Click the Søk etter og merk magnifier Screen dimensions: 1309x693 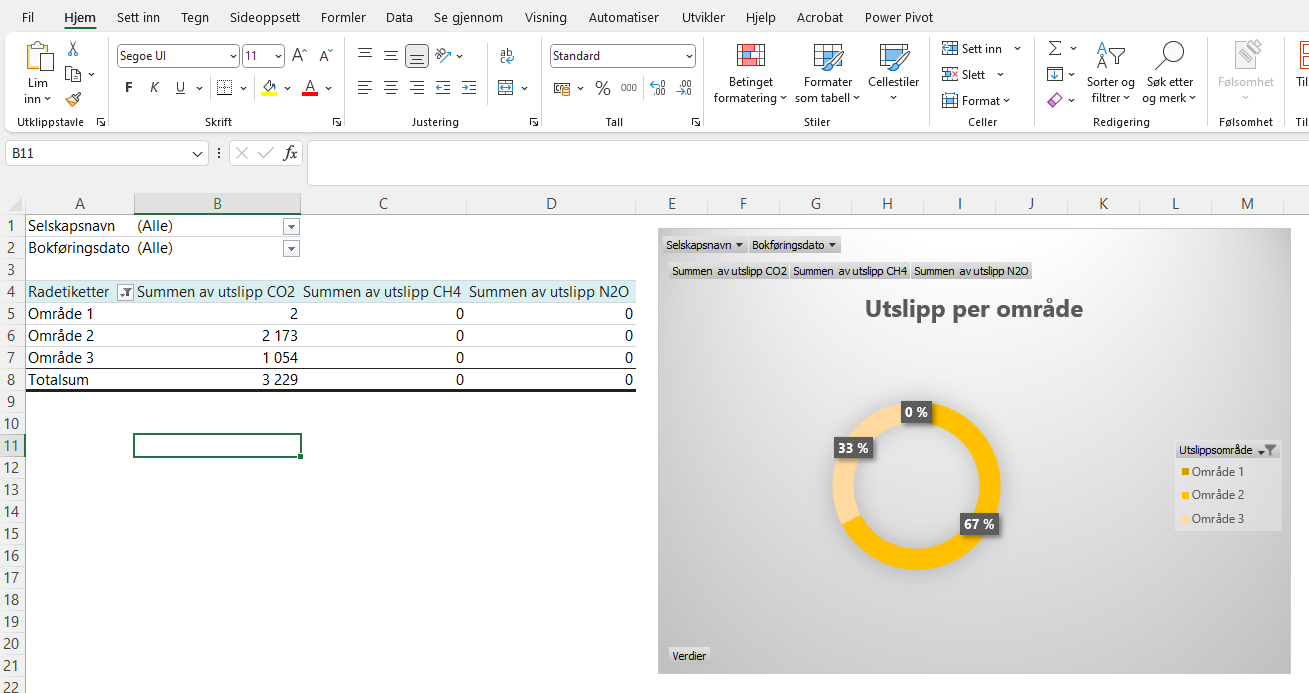[1169, 74]
